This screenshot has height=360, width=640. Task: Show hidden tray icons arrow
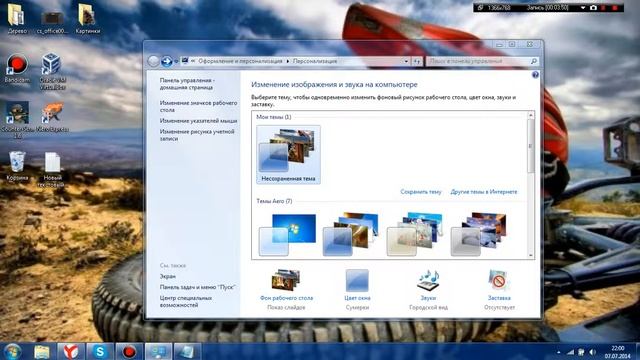[558, 352]
